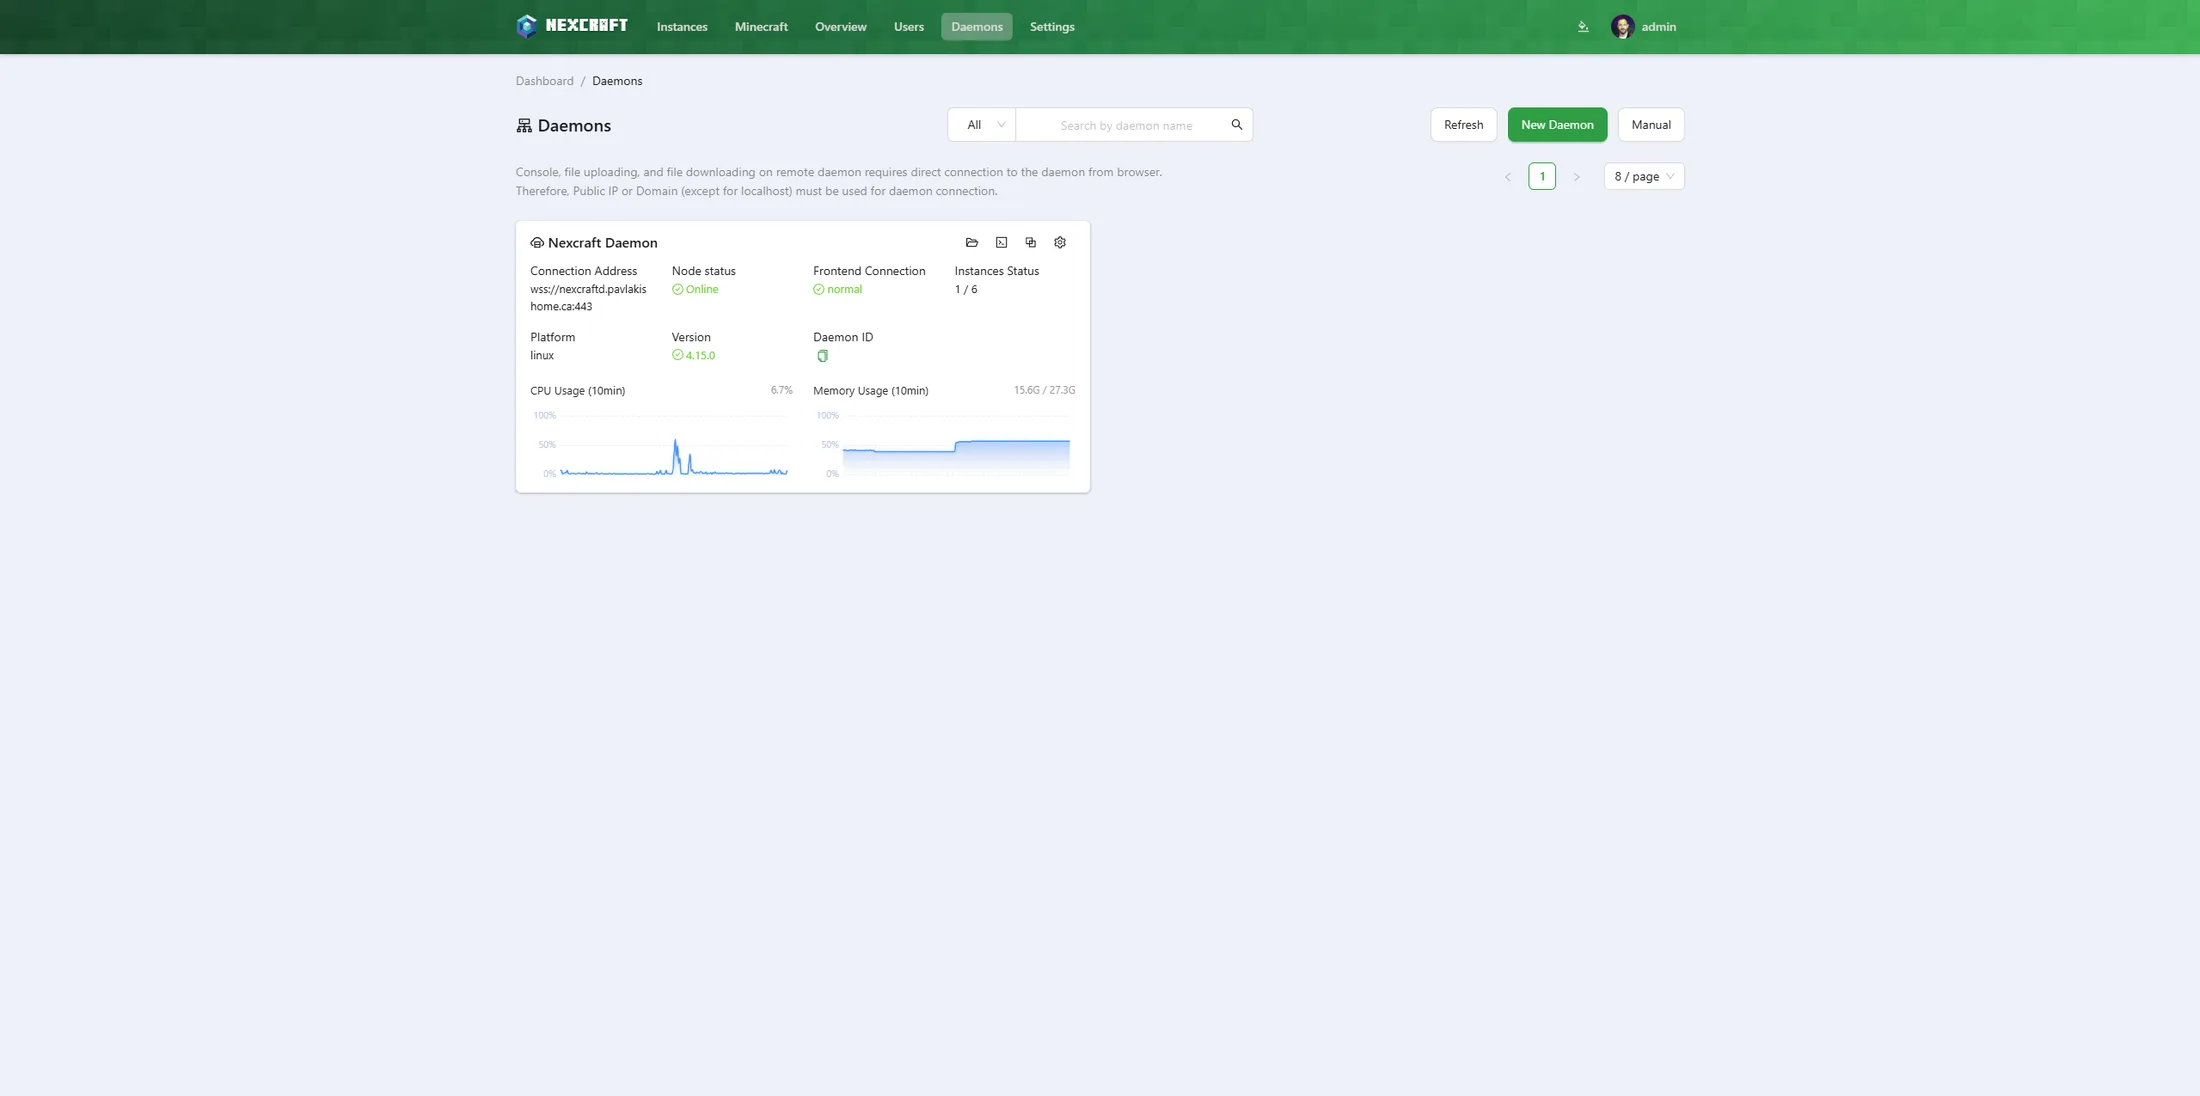Click the Nexcraft Daemon card title
The height and width of the screenshot is (1096, 2200).
tap(602, 243)
